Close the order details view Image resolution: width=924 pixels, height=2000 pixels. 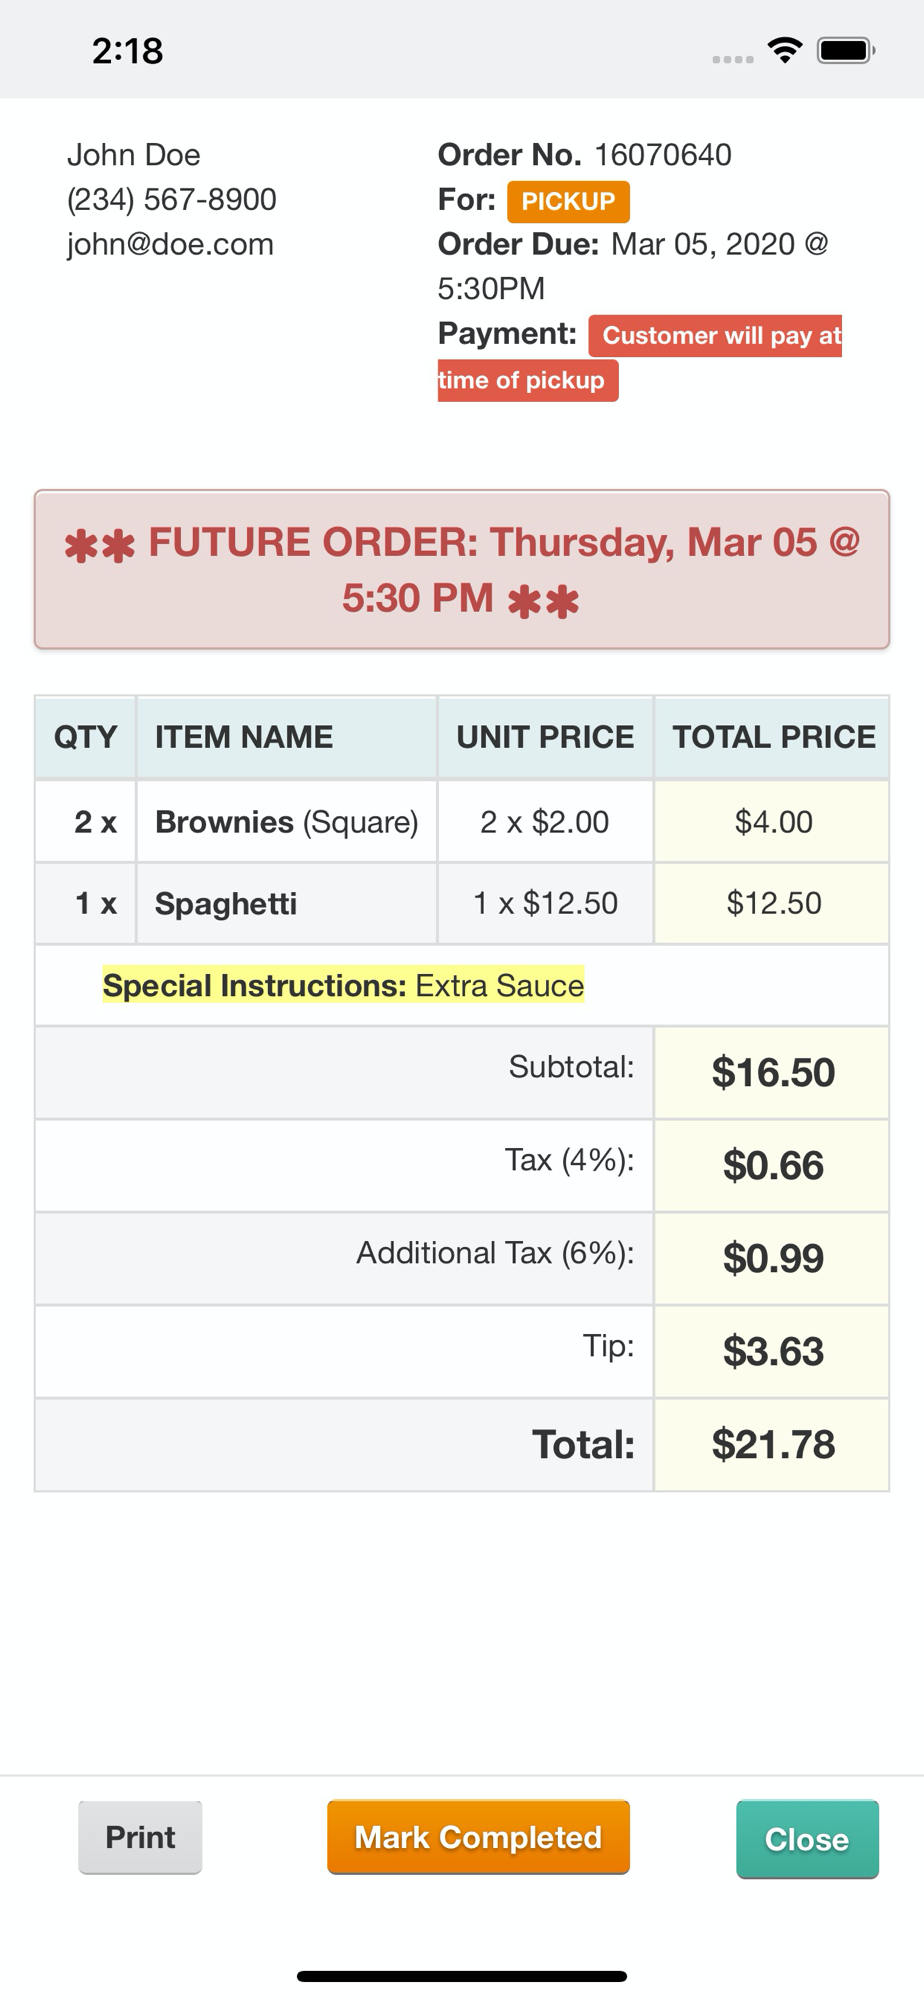coord(807,1839)
